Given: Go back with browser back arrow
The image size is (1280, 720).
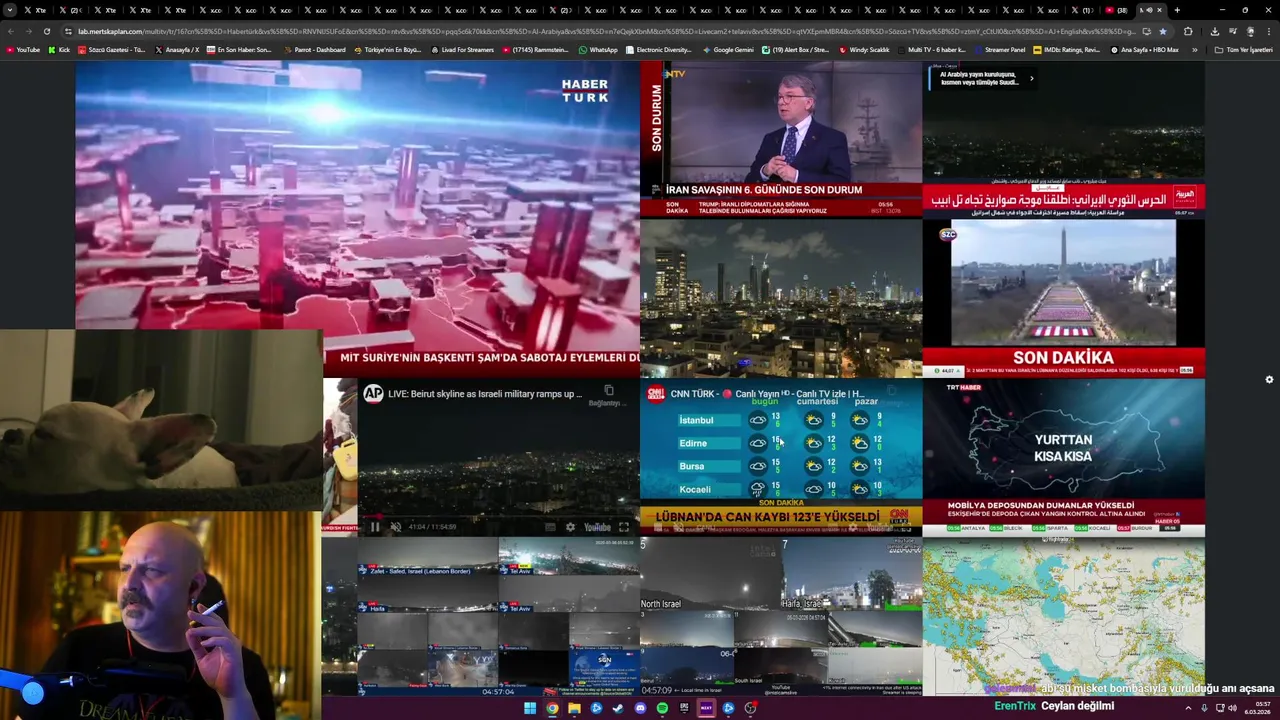Looking at the screenshot, I should [x=10, y=31].
